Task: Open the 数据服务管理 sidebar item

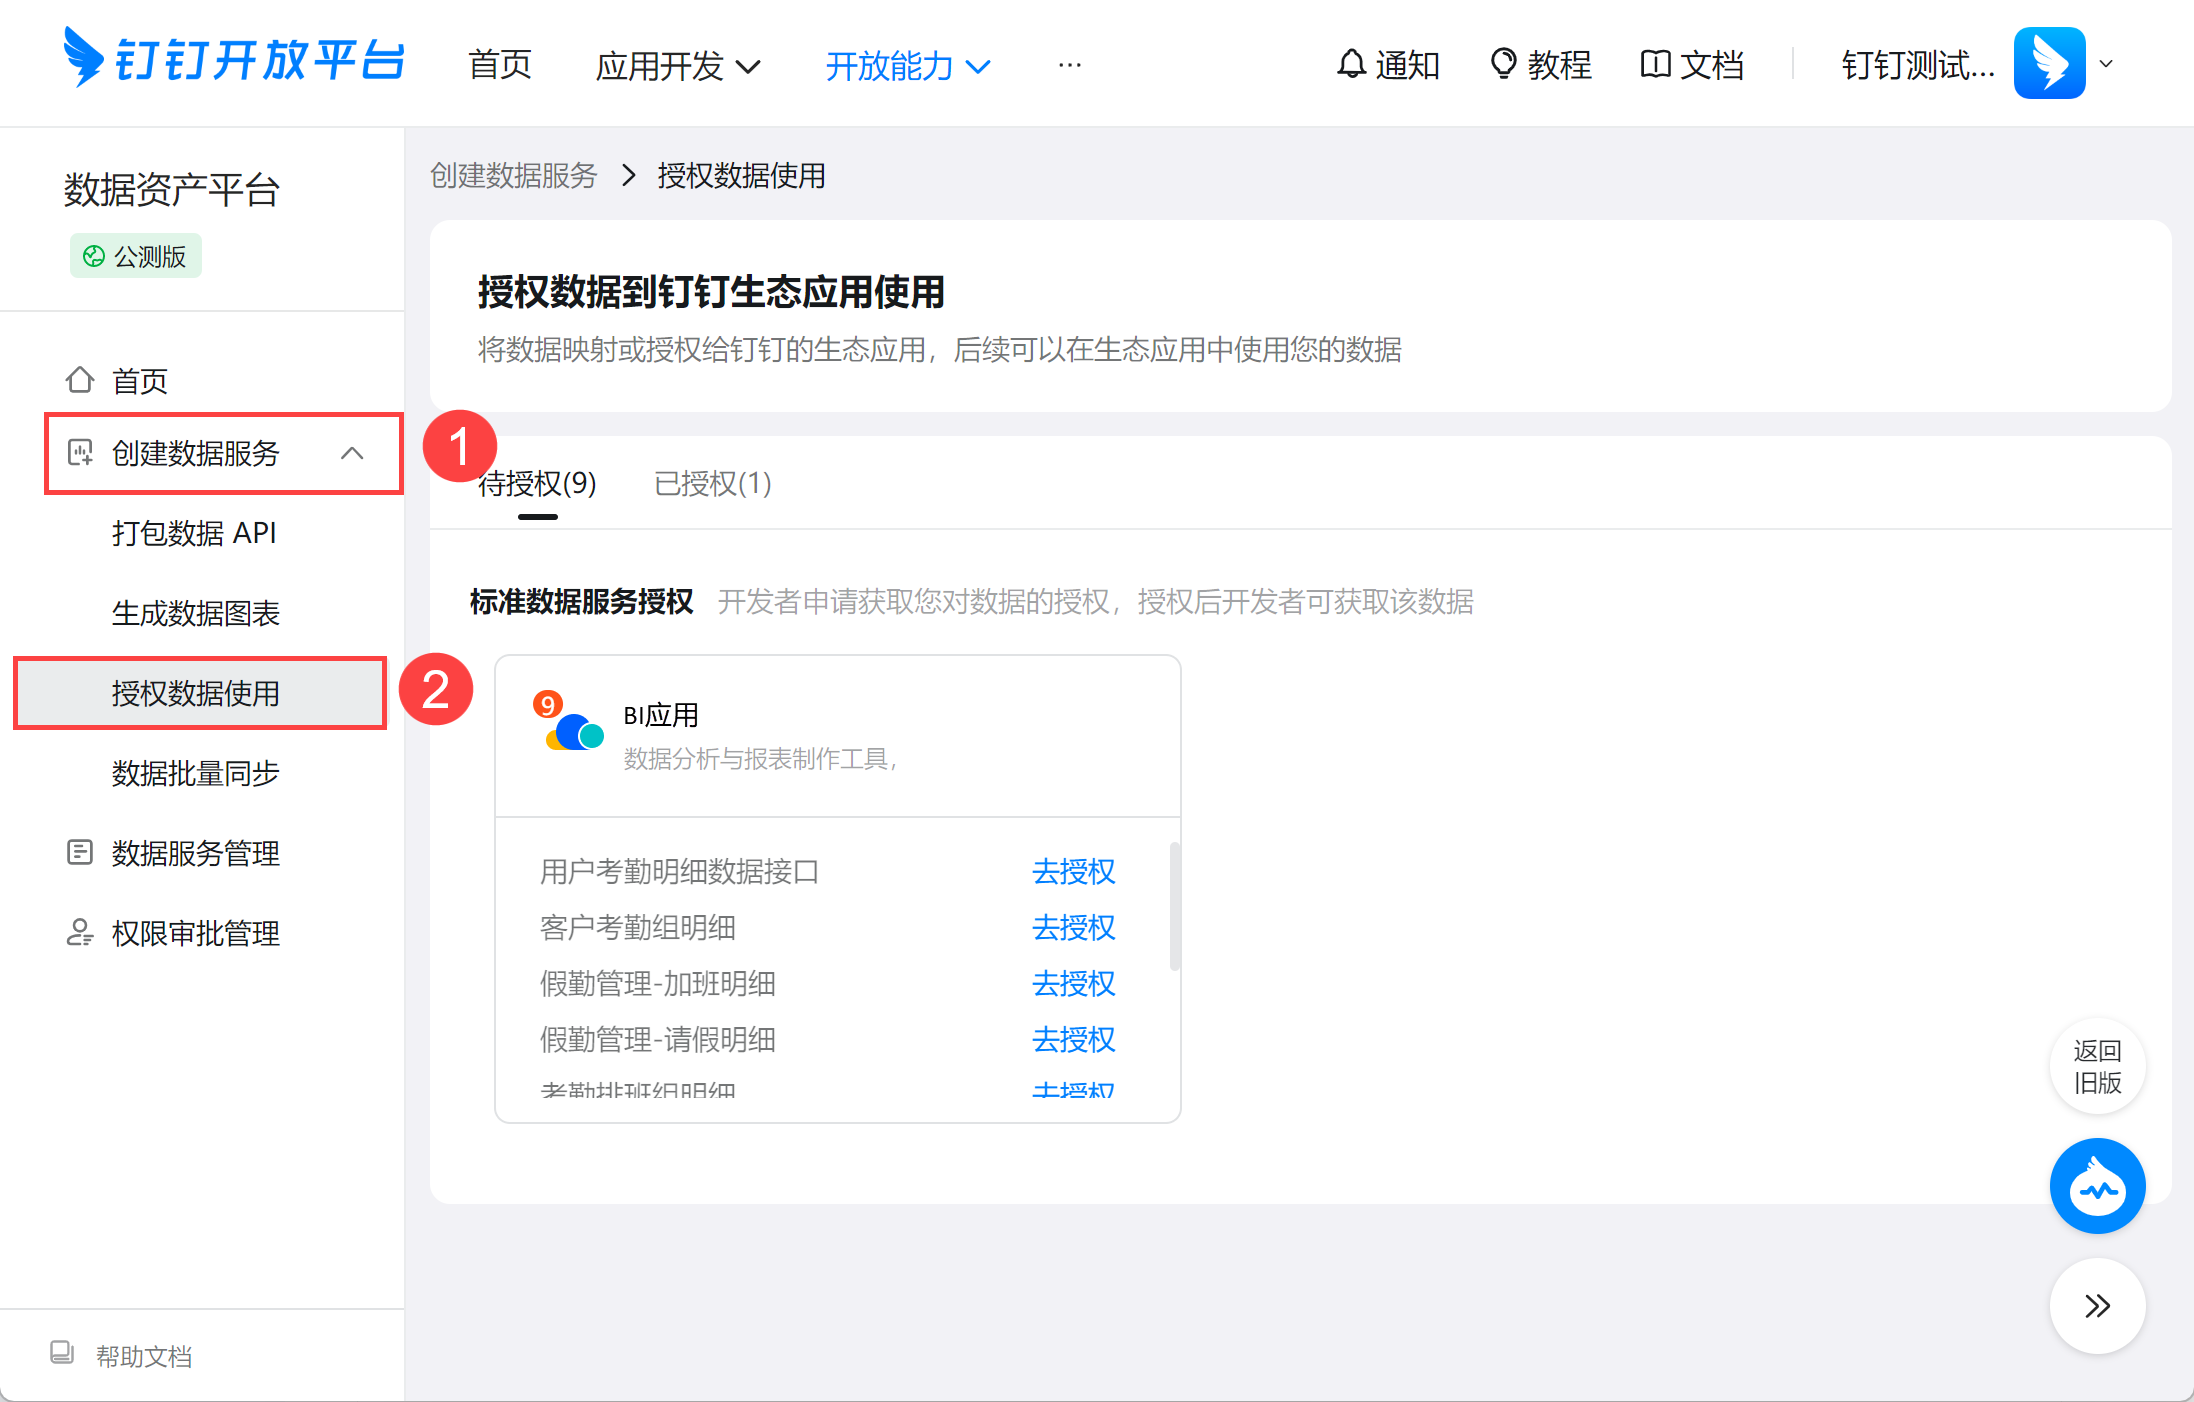Action: (195, 853)
